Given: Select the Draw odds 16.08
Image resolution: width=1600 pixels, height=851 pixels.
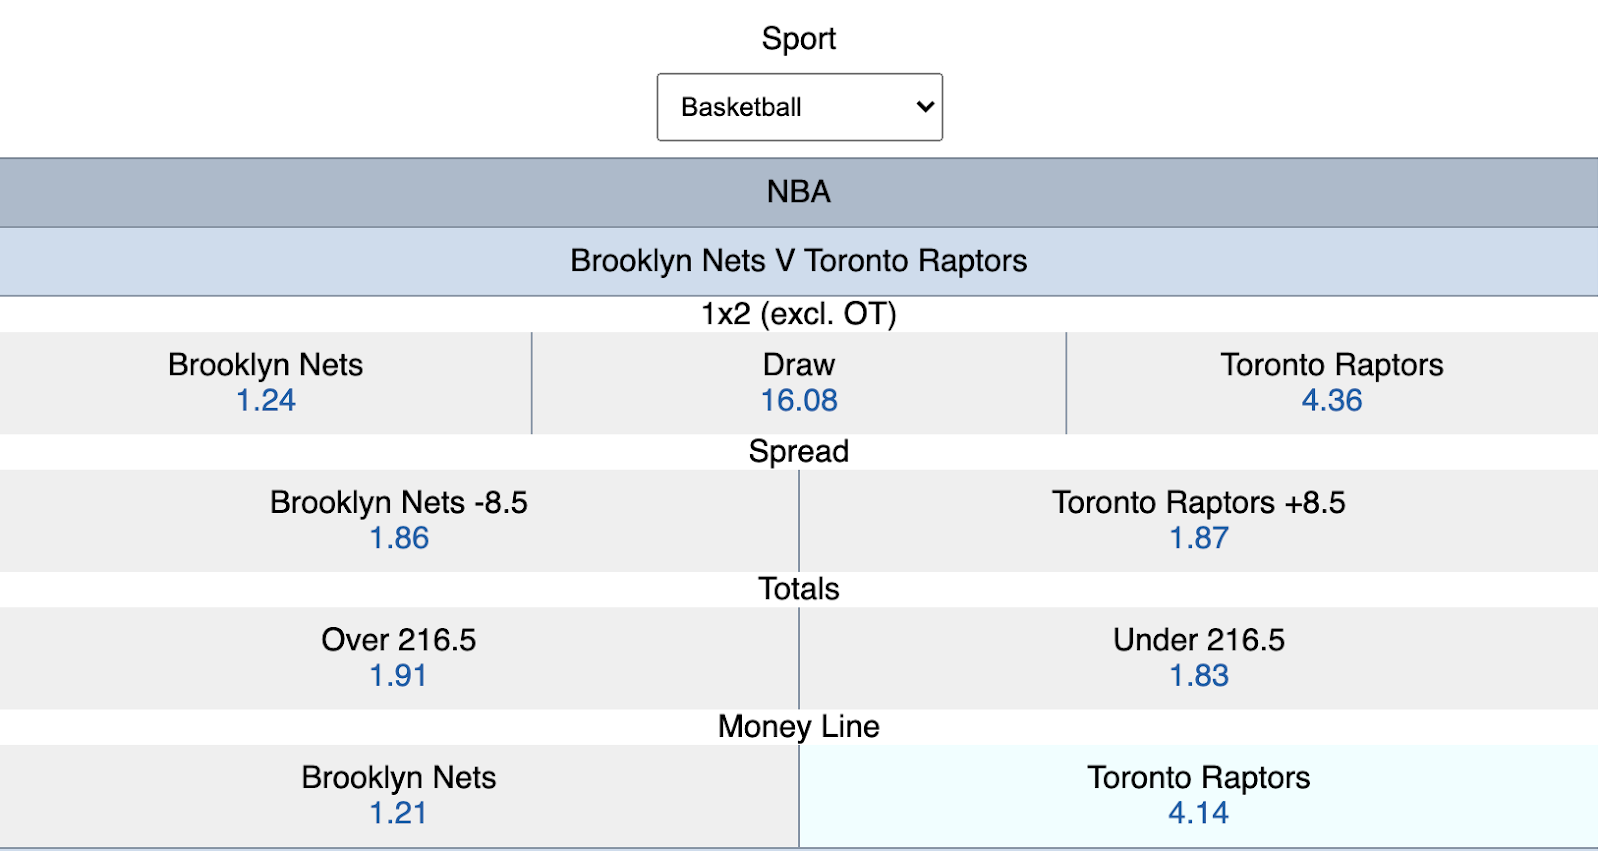Looking at the screenshot, I should (799, 383).
